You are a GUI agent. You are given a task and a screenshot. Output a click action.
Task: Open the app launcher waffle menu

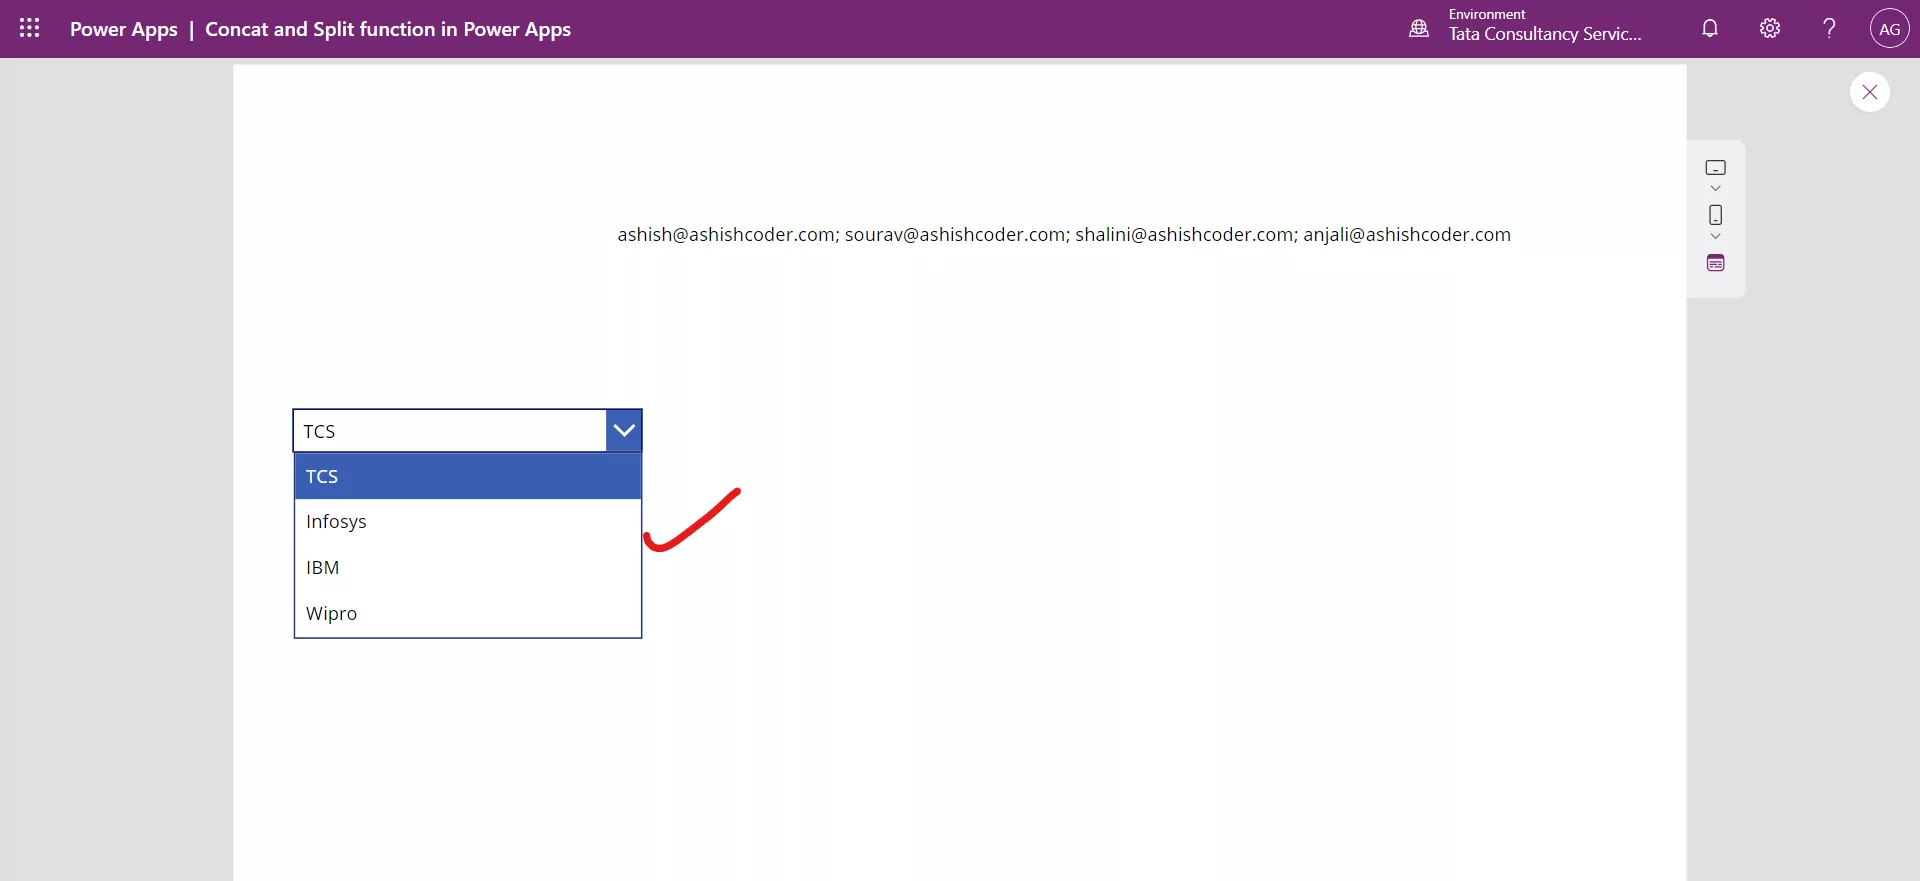(x=30, y=29)
